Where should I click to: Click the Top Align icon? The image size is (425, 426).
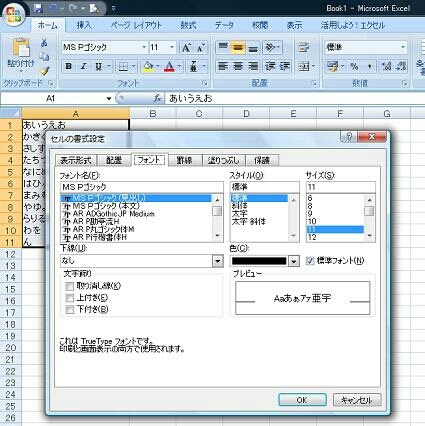[x=222, y=48]
